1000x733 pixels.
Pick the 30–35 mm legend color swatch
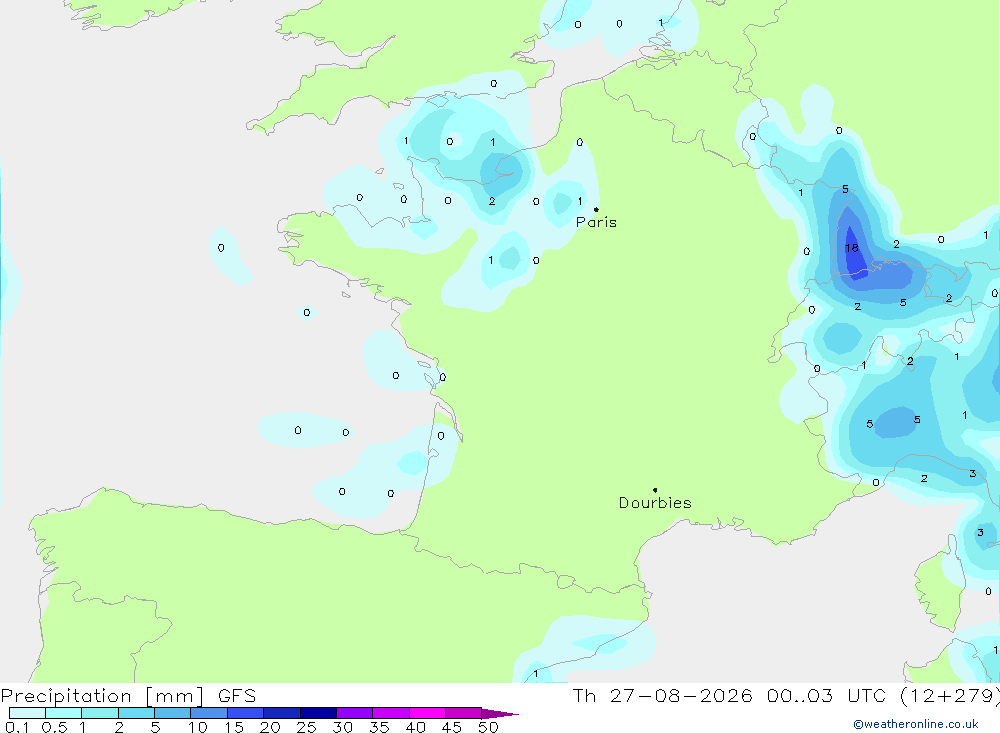tap(354, 713)
